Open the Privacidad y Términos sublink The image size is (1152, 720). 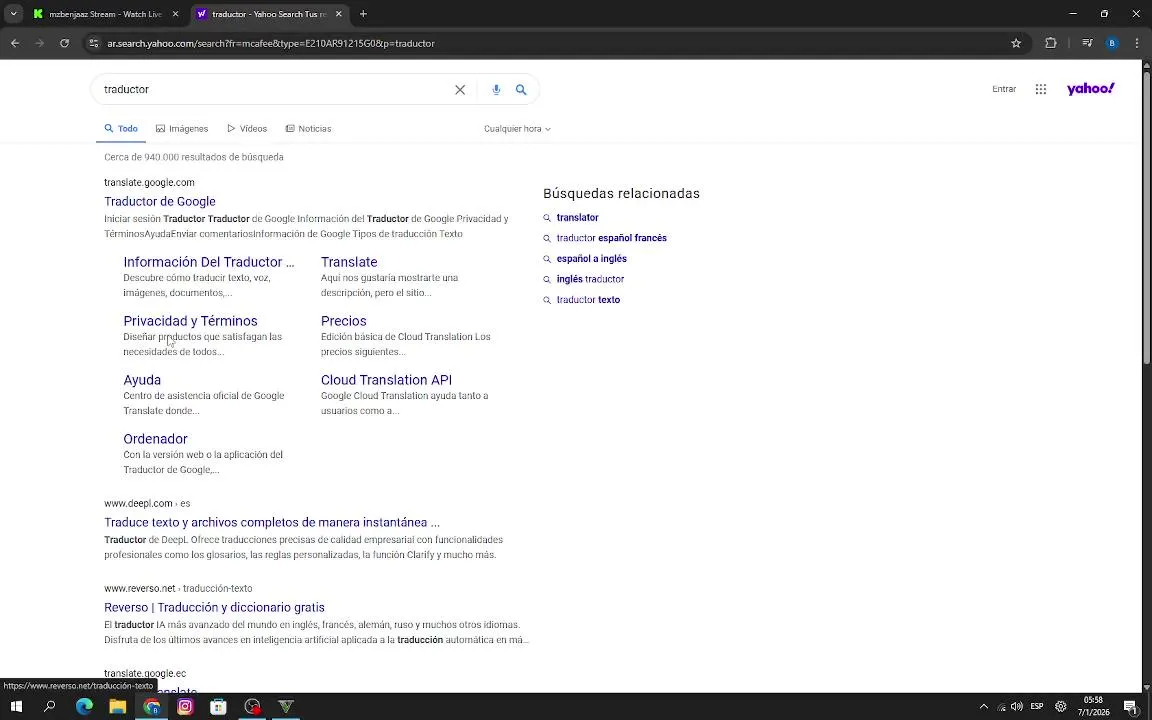click(190, 321)
